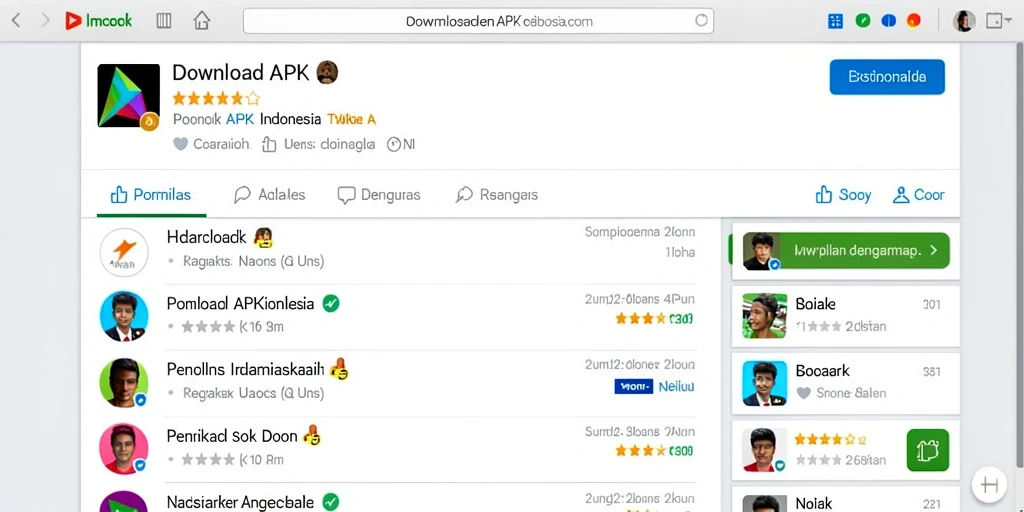Screen dimensions: 1024x512
Task: Click the green verified badge beside Pomloaol APKionlesia
Action: pos(331,304)
